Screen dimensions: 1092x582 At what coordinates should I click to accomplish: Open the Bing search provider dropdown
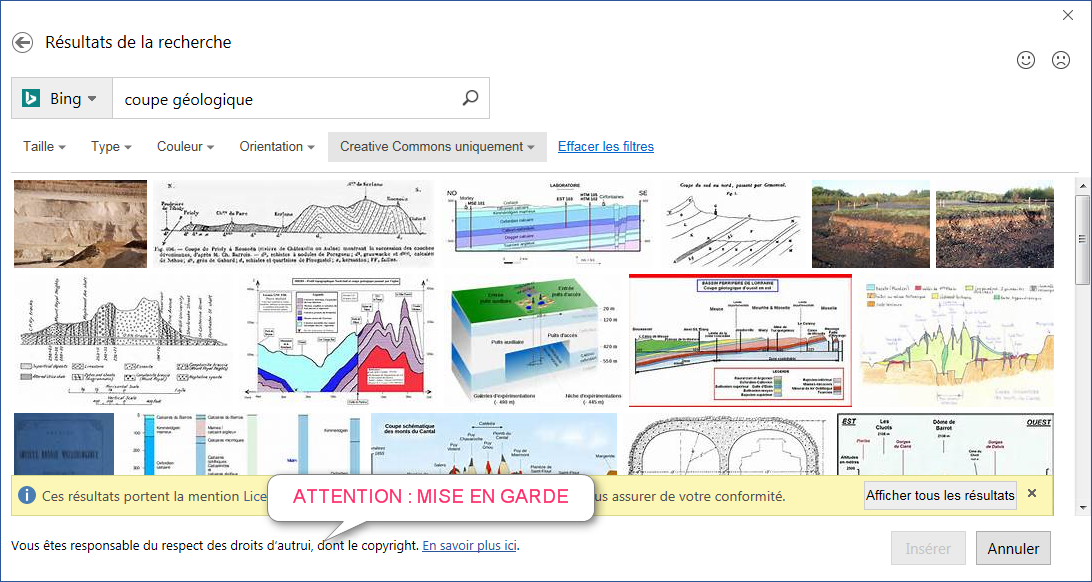click(62, 99)
